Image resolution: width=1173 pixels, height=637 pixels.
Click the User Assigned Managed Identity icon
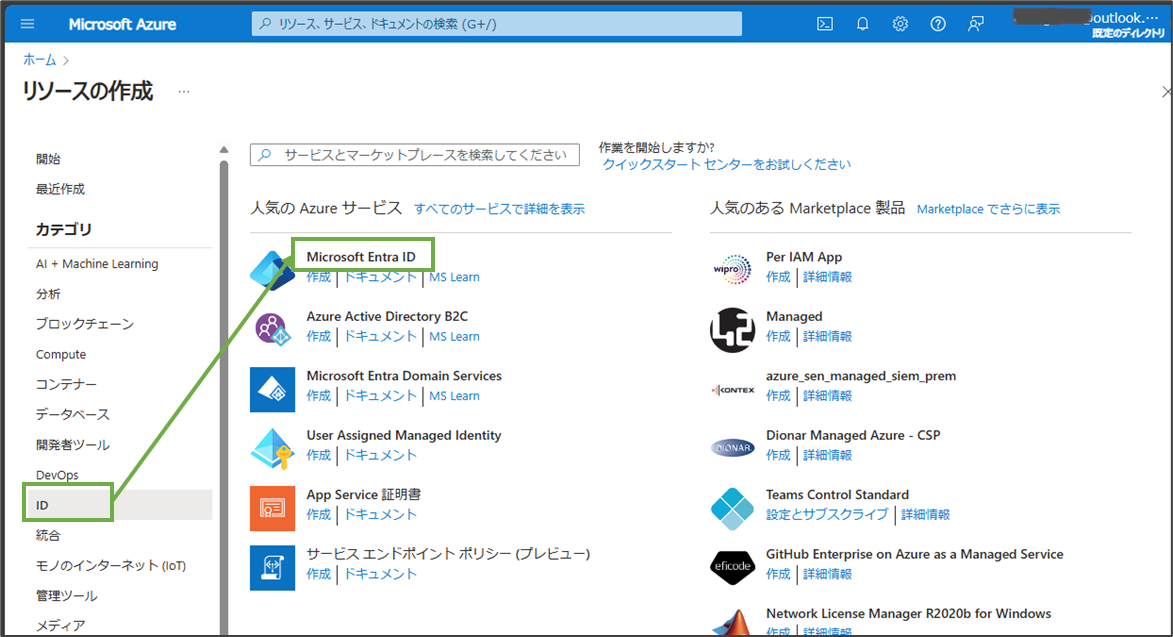(272, 449)
